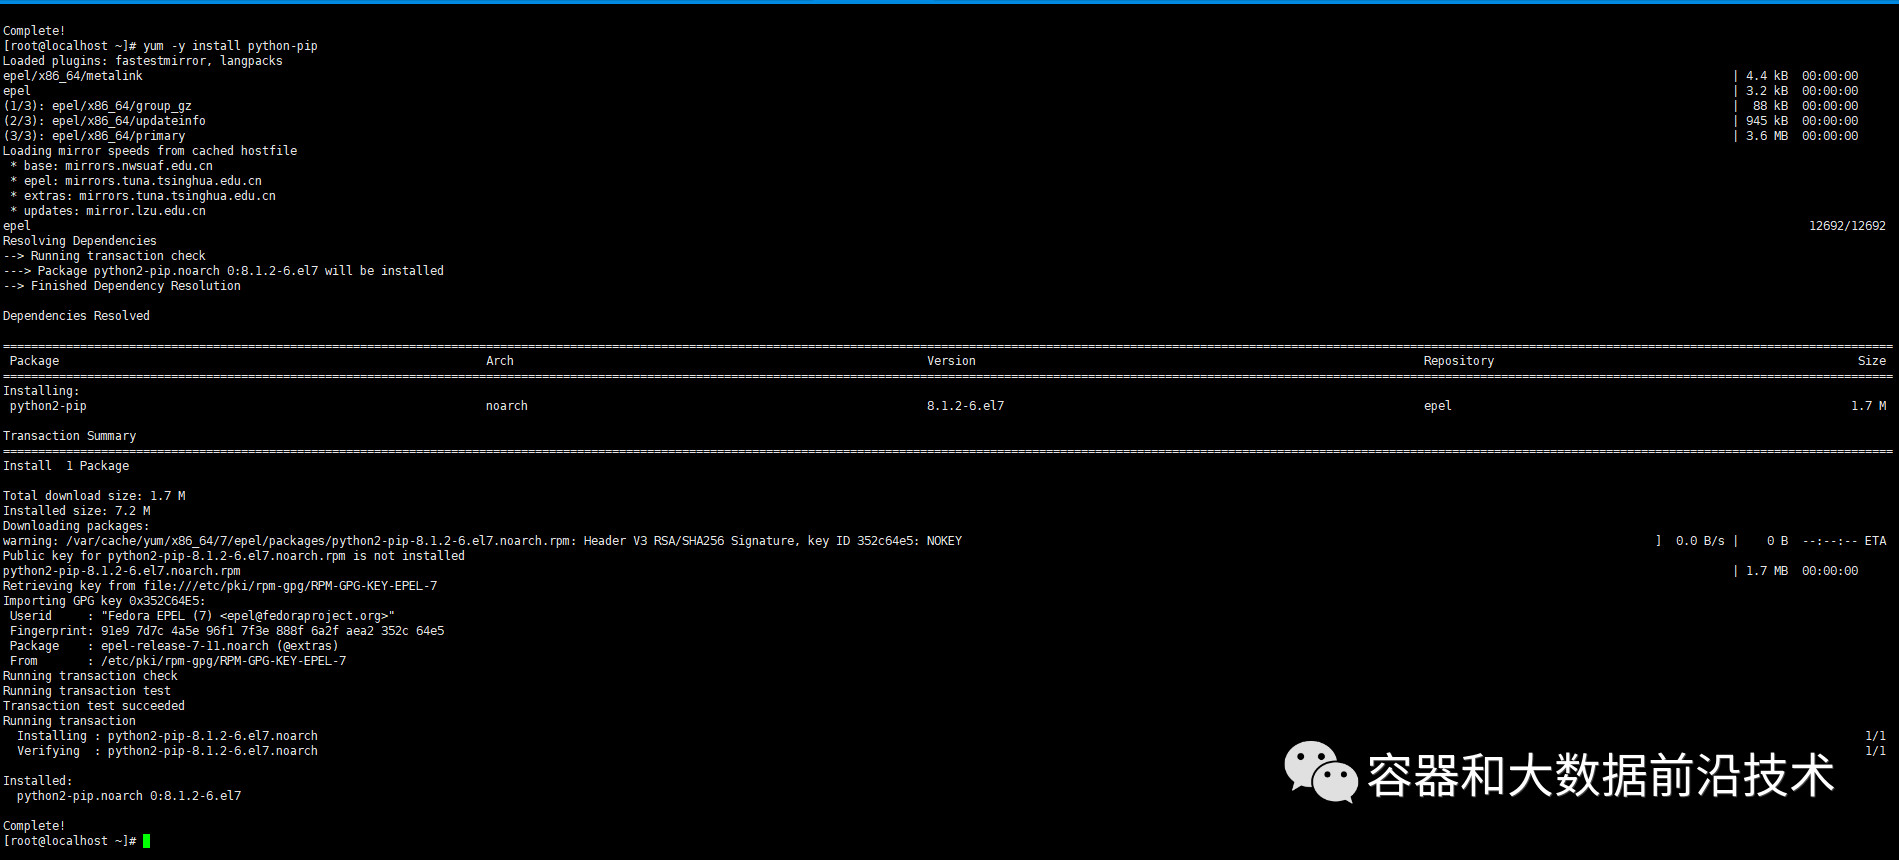Click 'Total download size: 1.7 M'
Image resolution: width=1899 pixels, height=860 pixels.
click(x=94, y=496)
